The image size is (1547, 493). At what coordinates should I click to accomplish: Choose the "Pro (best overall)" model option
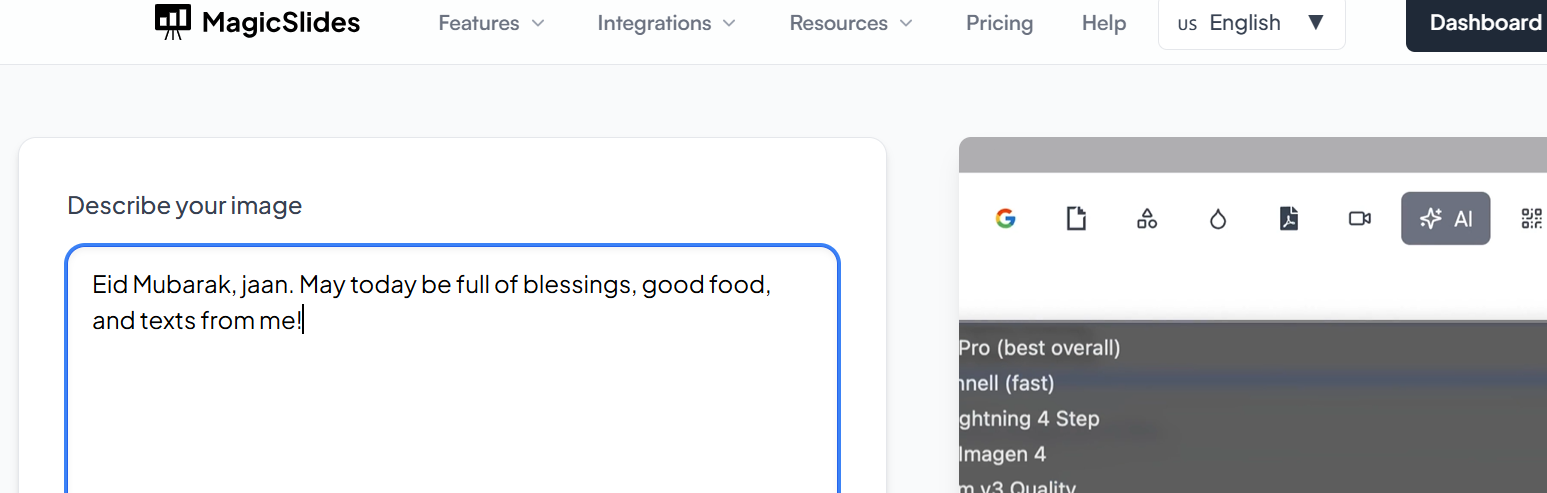(x=1040, y=348)
